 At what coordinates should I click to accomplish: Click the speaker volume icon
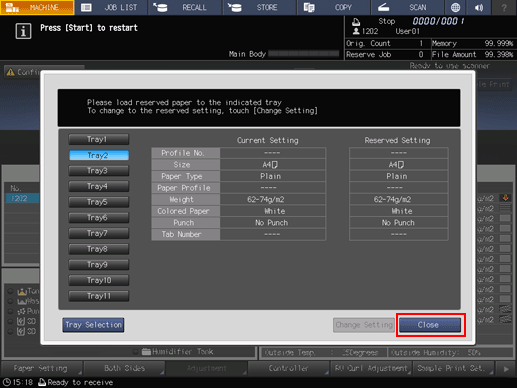[479, 7]
